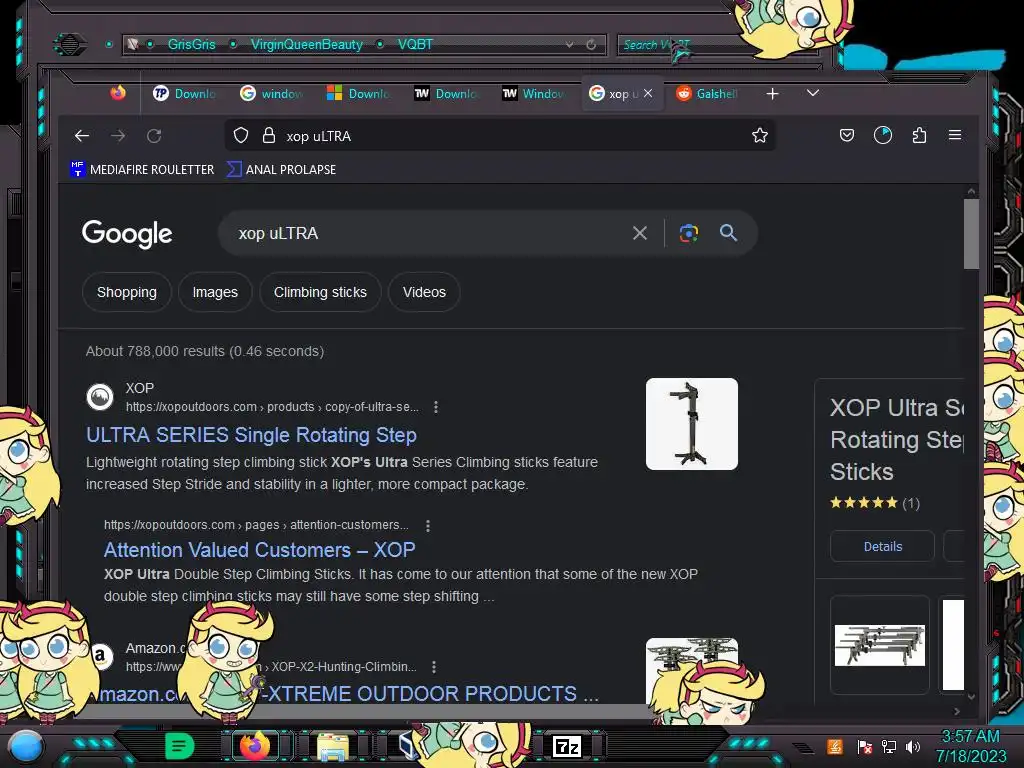1024x768 pixels.
Task: Clear the Google search box with the X
Action: (640, 233)
